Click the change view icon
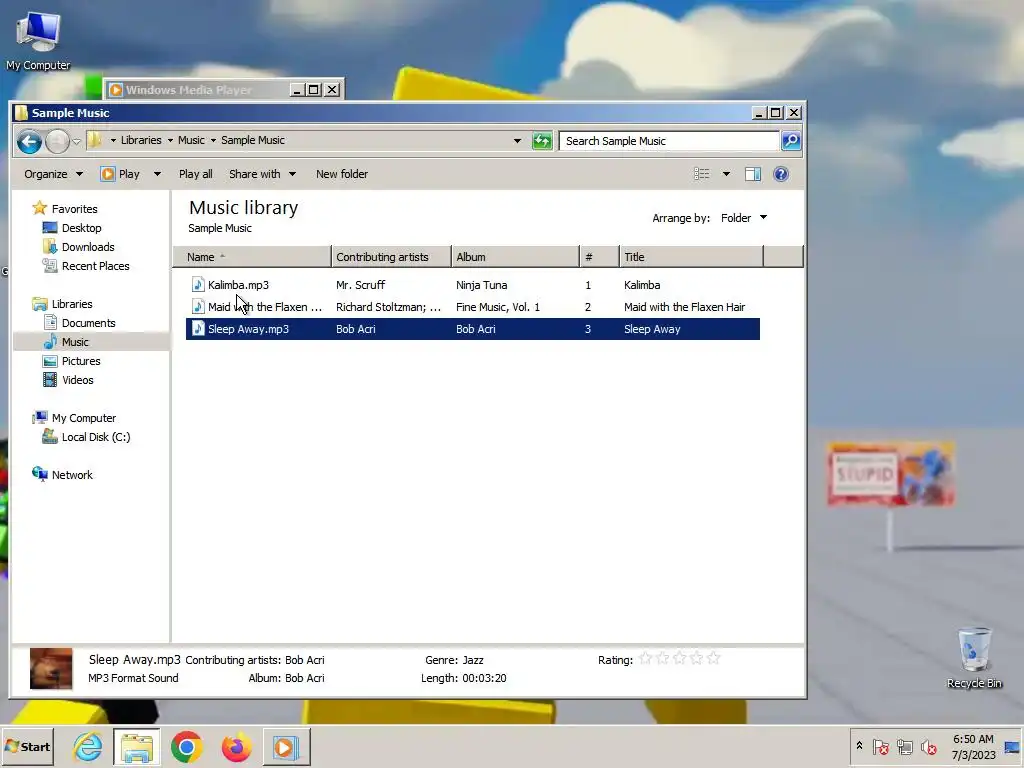 point(701,174)
